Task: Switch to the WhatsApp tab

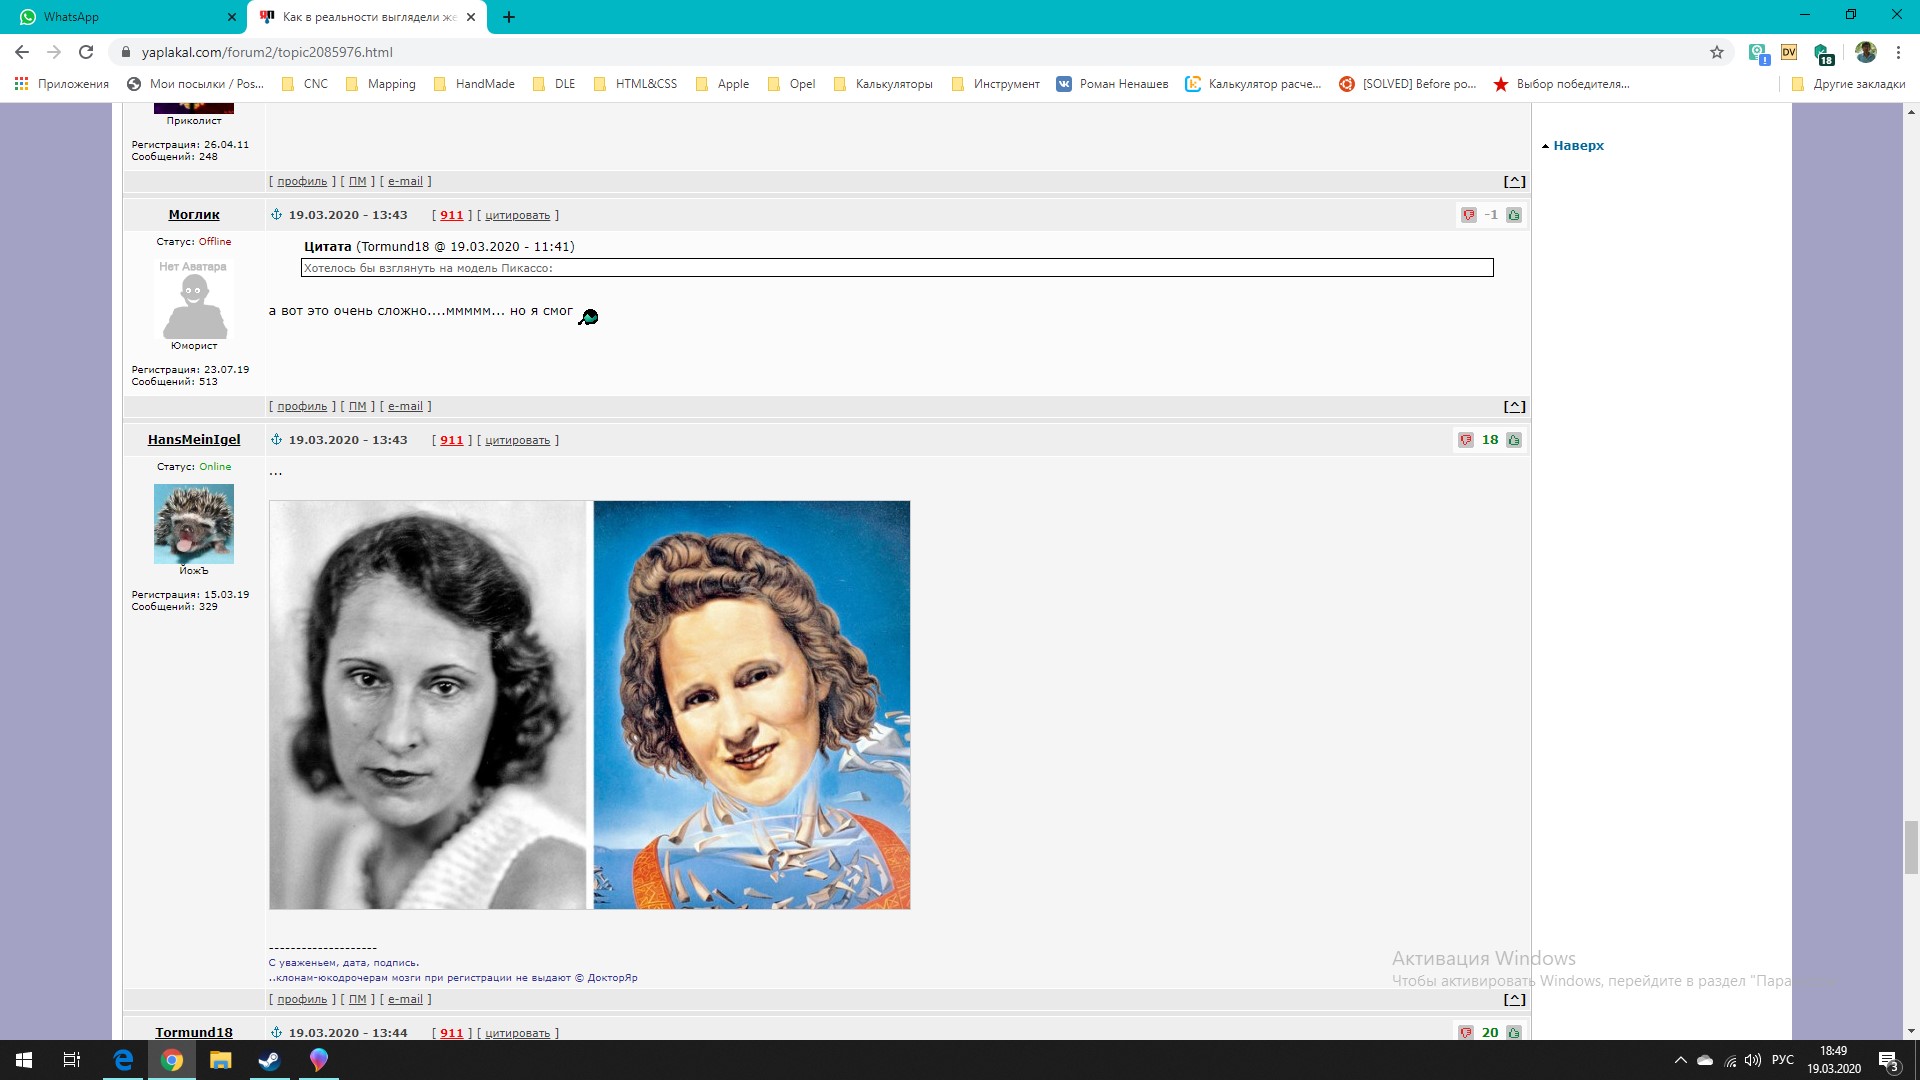Action: coord(123,17)
